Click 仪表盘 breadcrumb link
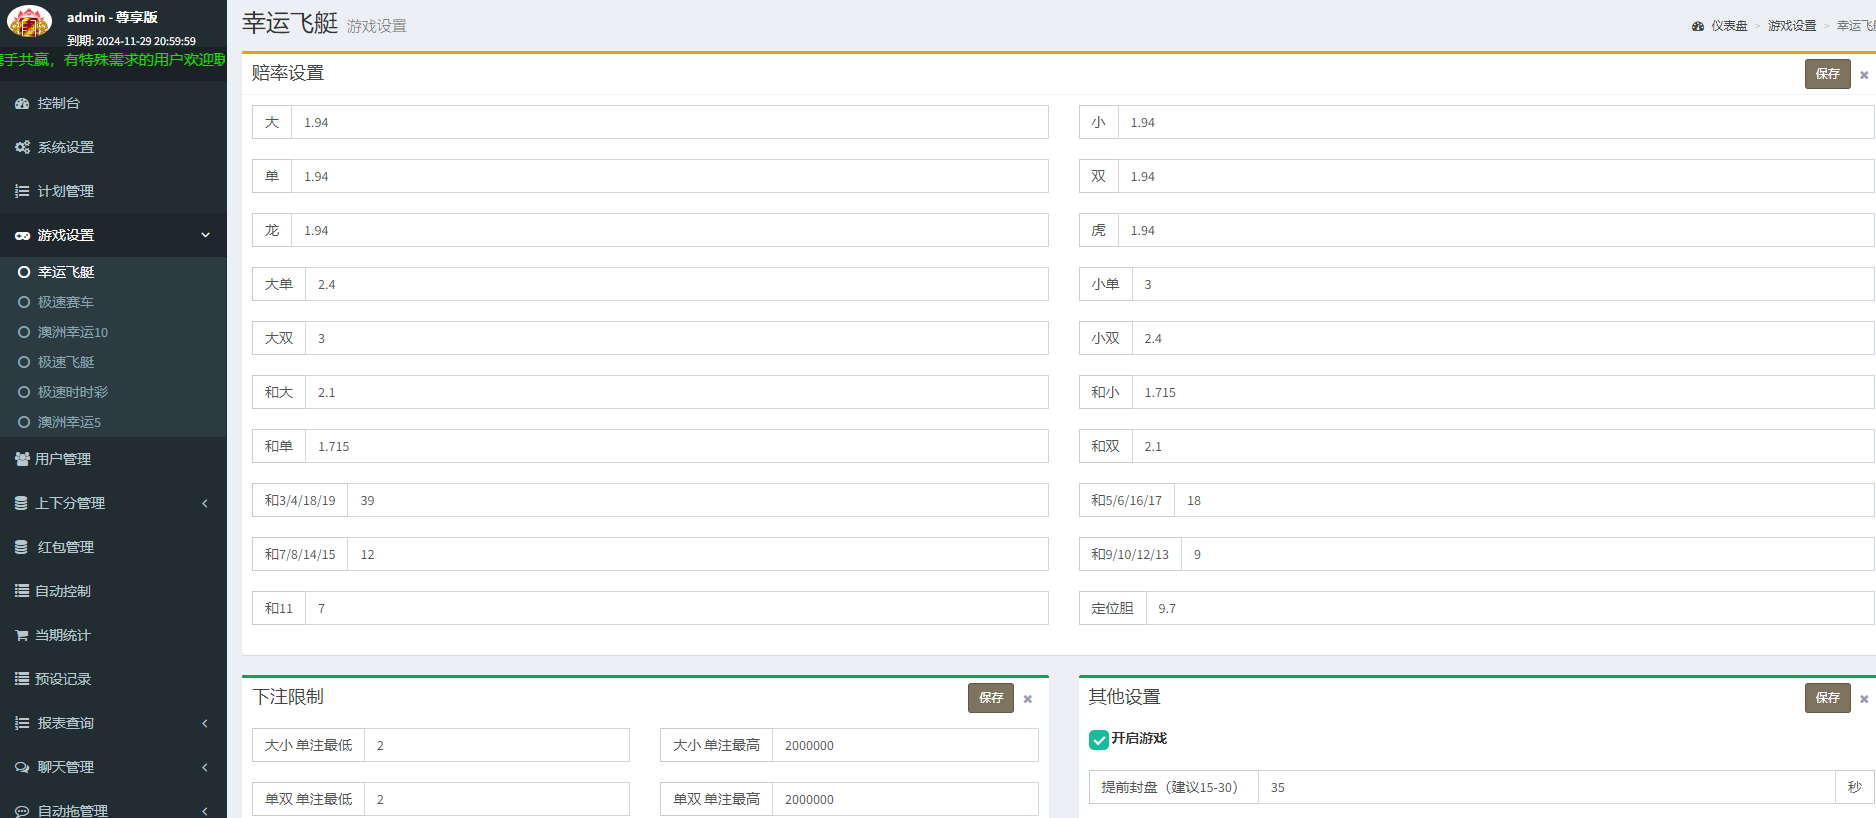The height and width of the screenshot is (818, 1876). click(x=1728, y=26)
